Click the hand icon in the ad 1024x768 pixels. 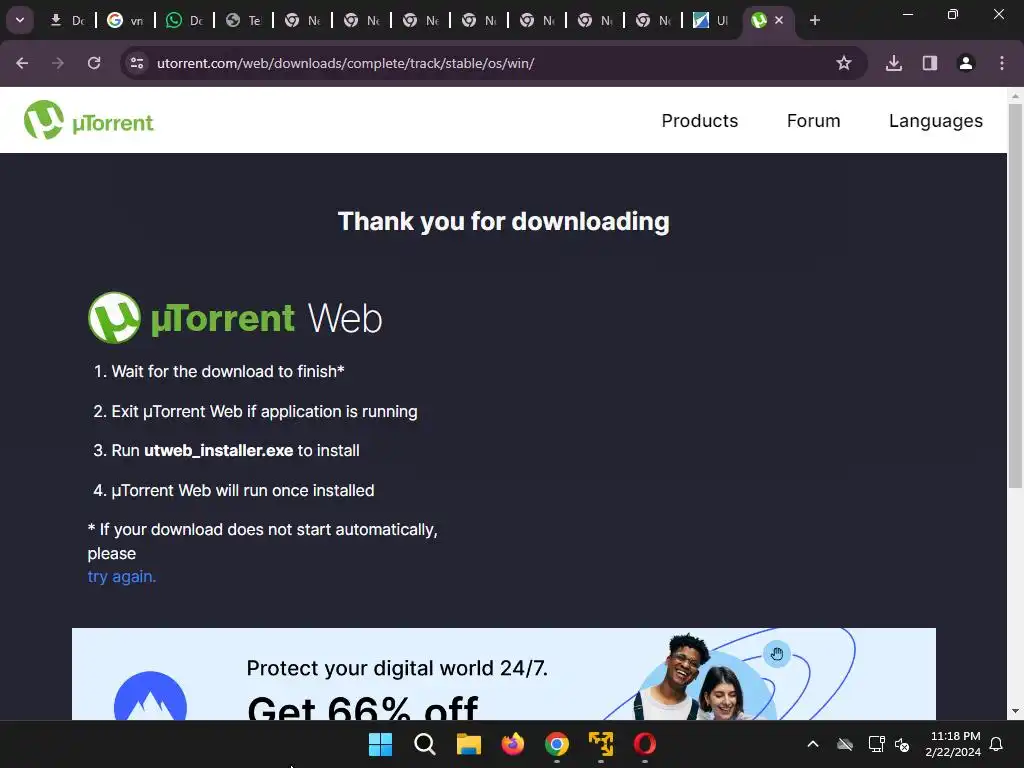776,654
